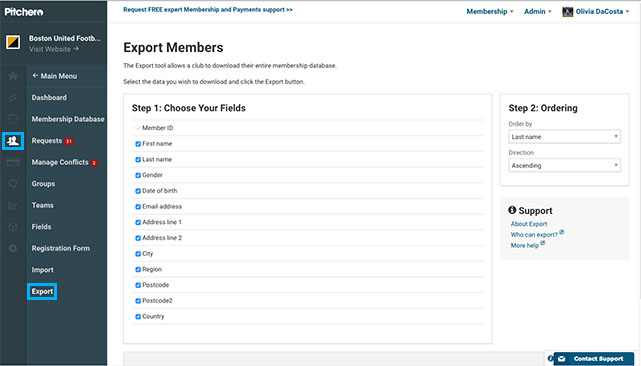Open the Import menu item
This screenshot has height=366, width=641.
tap(43, 270)
